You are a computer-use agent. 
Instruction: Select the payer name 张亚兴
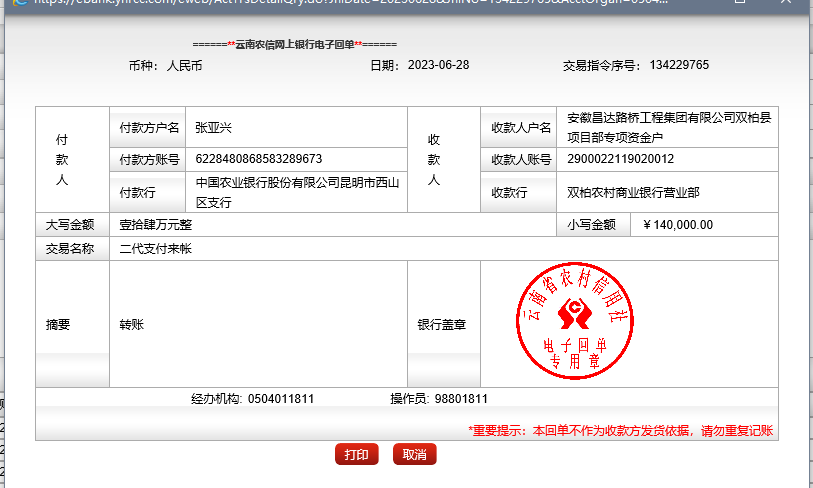(x=213, y=128)
